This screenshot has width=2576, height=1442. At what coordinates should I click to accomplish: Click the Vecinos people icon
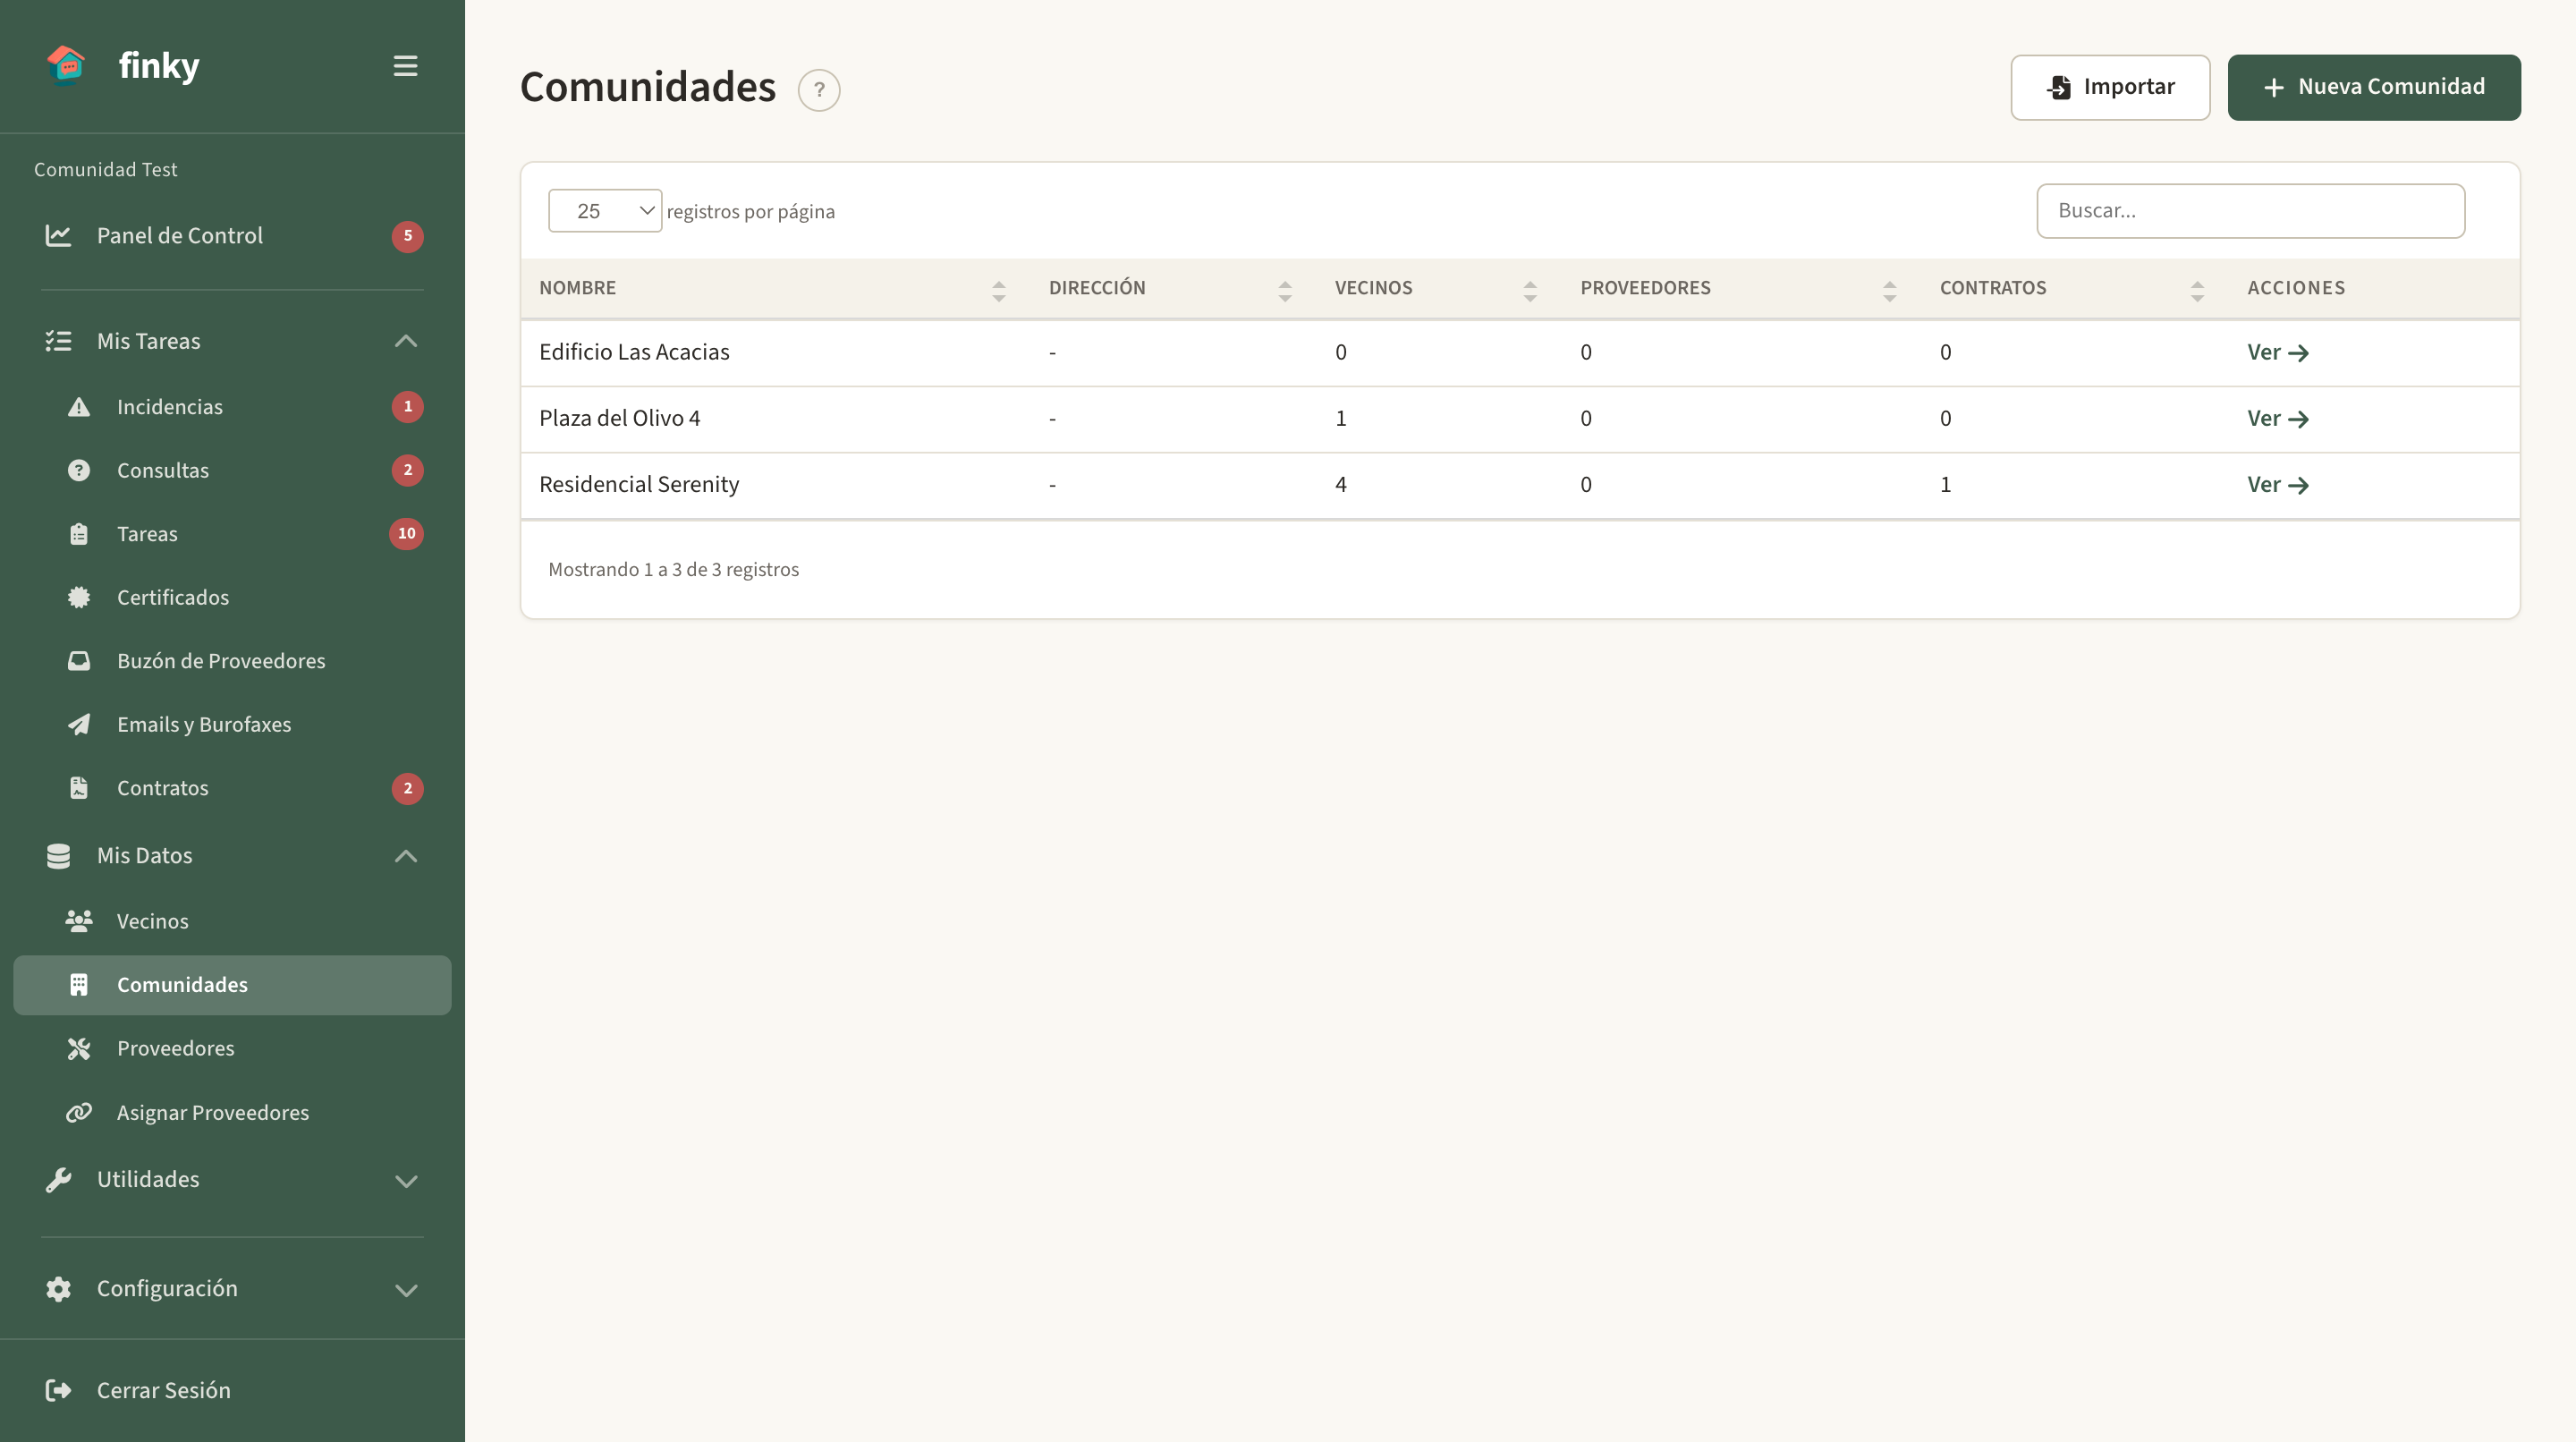point(79,921)
